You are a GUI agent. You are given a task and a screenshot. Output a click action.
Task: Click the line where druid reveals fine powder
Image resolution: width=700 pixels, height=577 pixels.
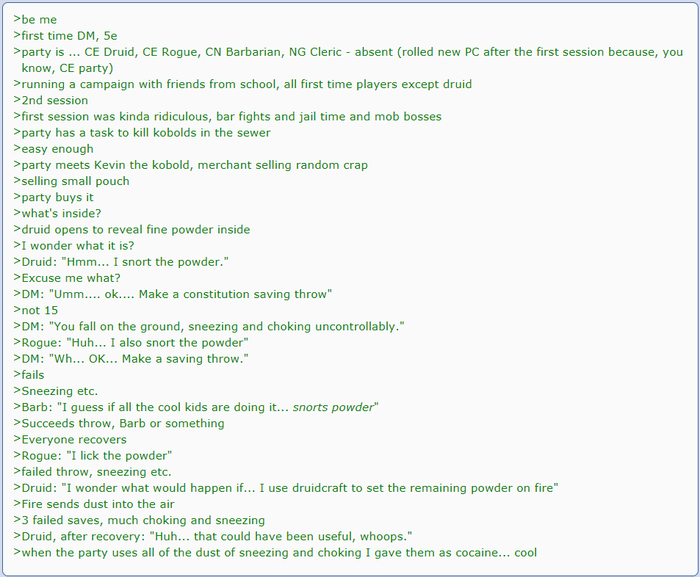coord(132,229)
